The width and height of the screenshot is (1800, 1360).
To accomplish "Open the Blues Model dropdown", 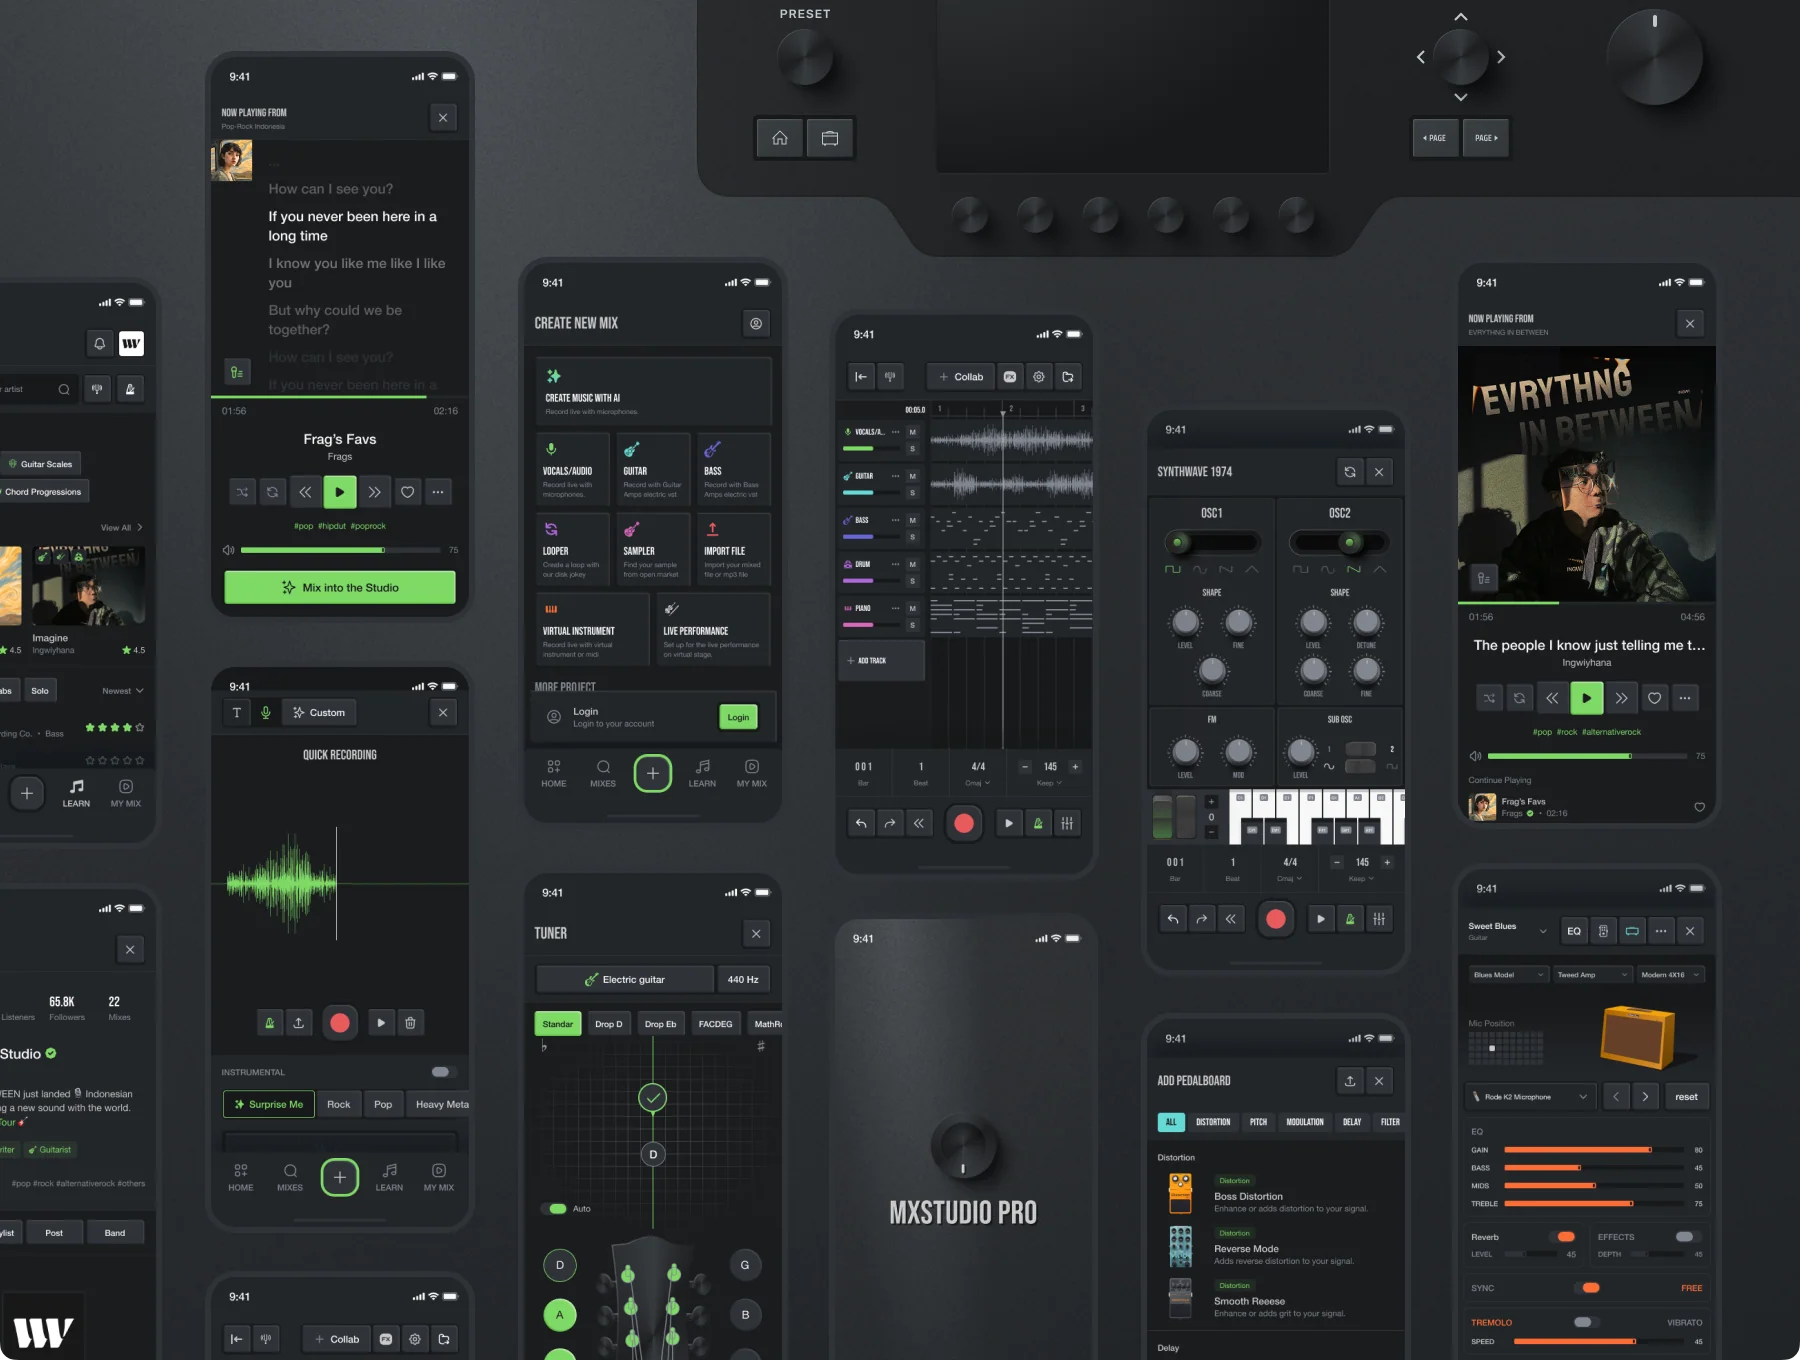I will point(1509,975).
